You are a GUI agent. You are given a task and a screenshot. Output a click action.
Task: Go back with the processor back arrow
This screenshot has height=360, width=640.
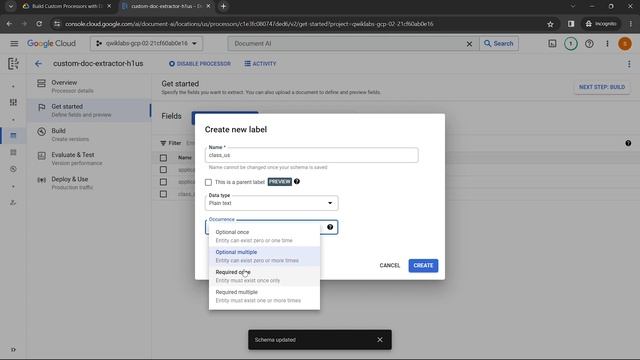[x=38, y=64]
